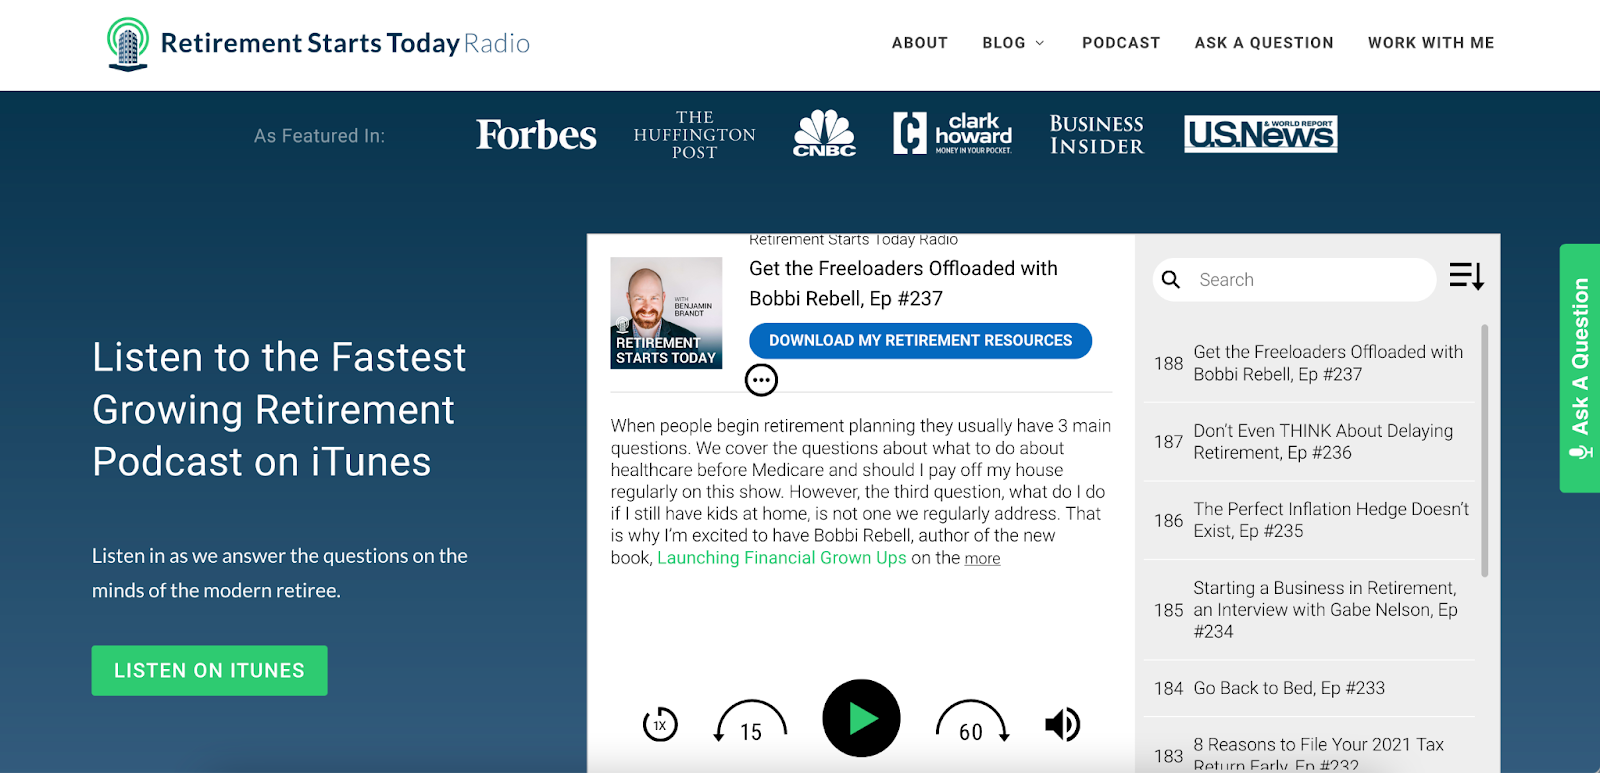Select episode 187 Don't Even THINK About Delaying

click(1309, 441)
